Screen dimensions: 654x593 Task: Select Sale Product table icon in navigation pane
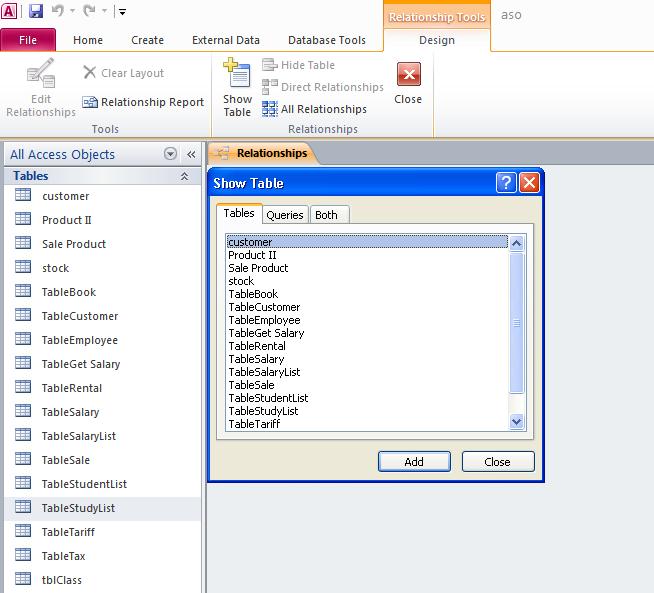(x=23, y=243)
